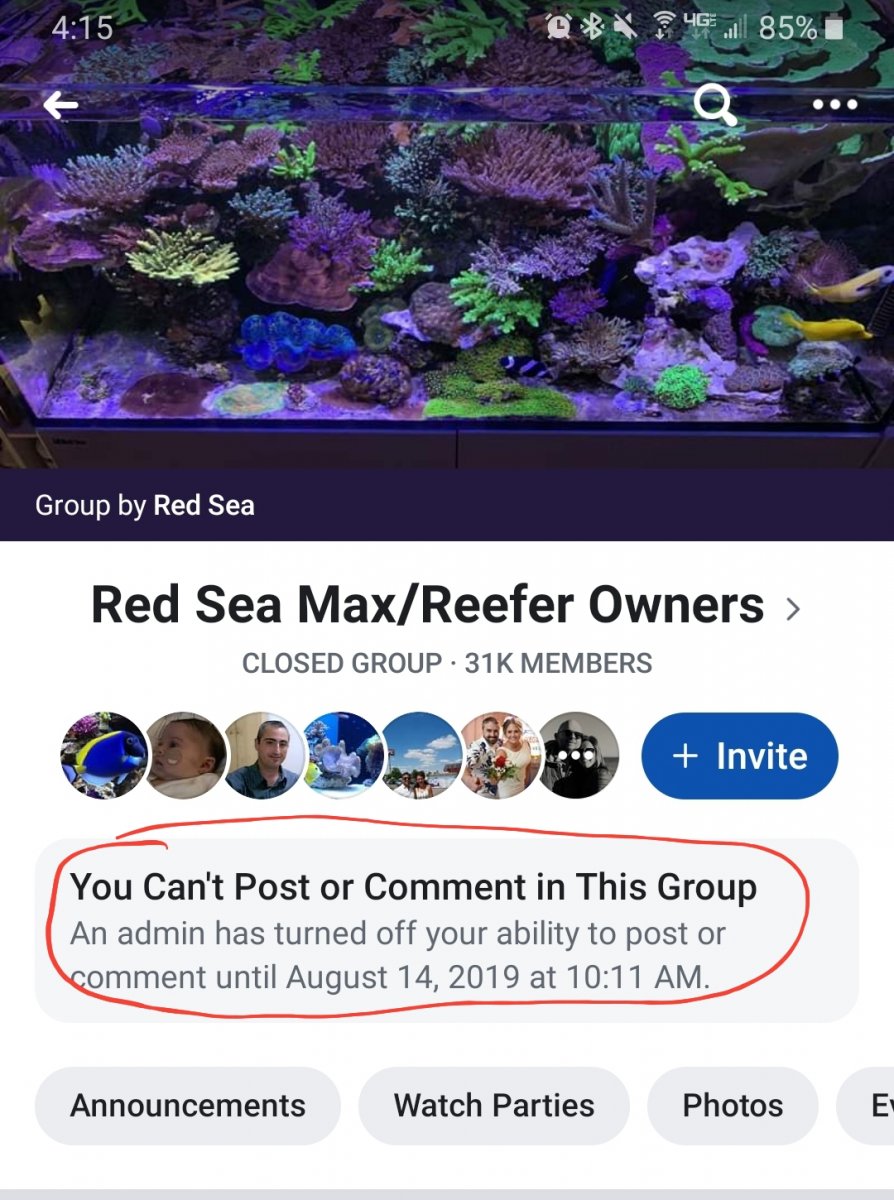Image resolution: width=894 pixels, height=1200 pixels.
Task: Tap the alarm icon in status bar
Action: pos(560,27)
